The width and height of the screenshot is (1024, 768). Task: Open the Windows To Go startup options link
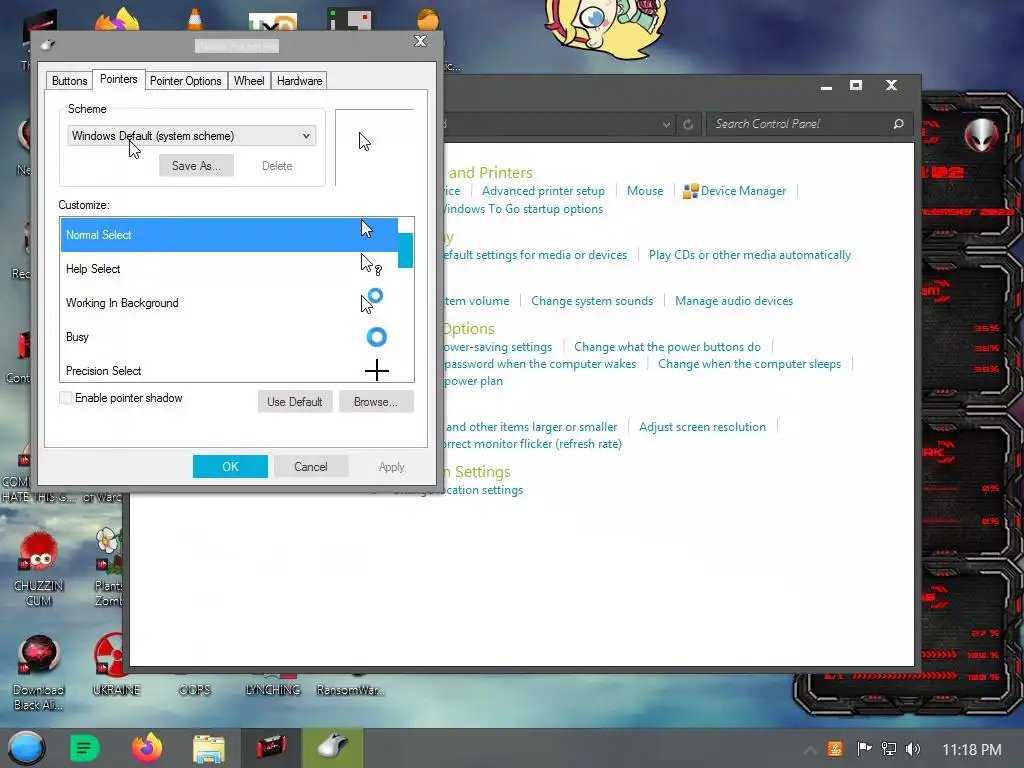pyautogui.click(x=524, y=209)
